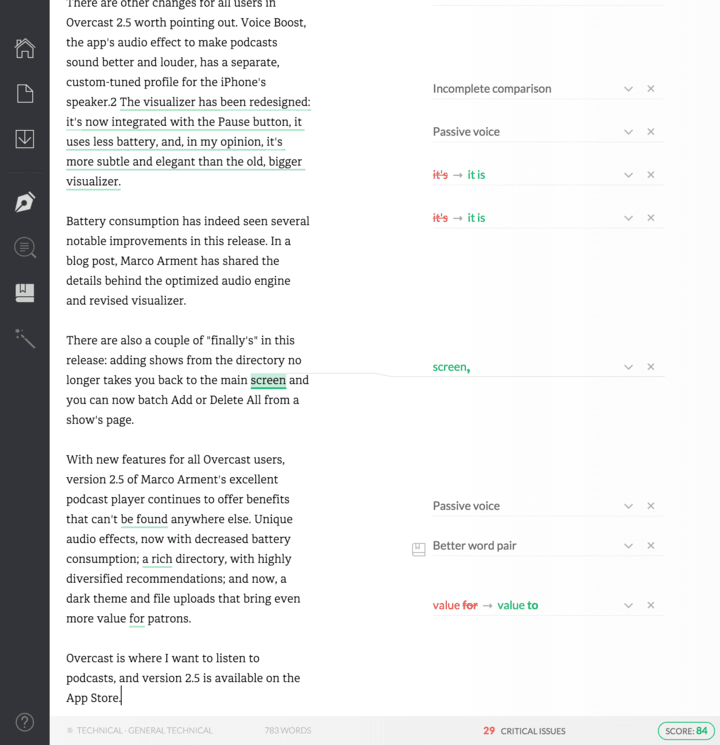Click the Score: 84 badge

coord(686,731)
